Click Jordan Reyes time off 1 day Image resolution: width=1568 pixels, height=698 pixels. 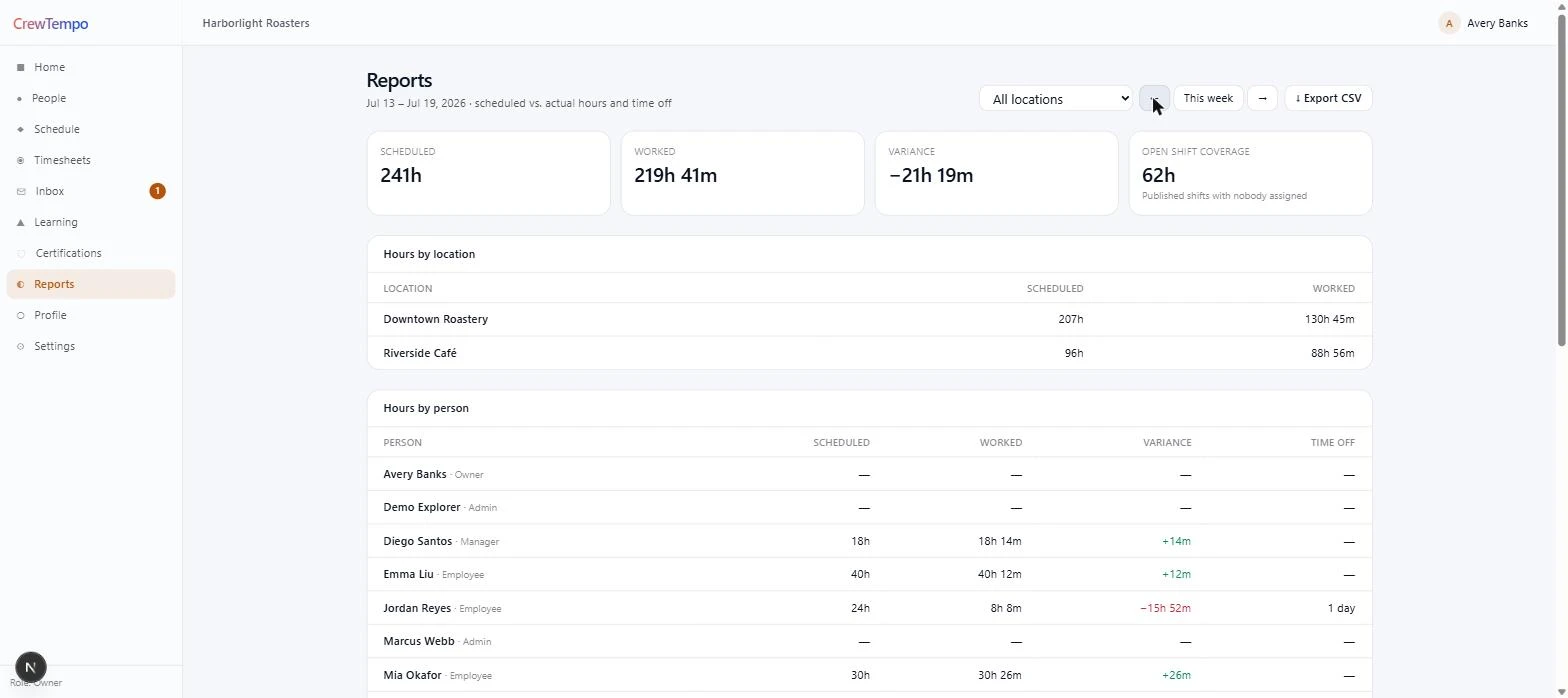tap(1341, 608)
